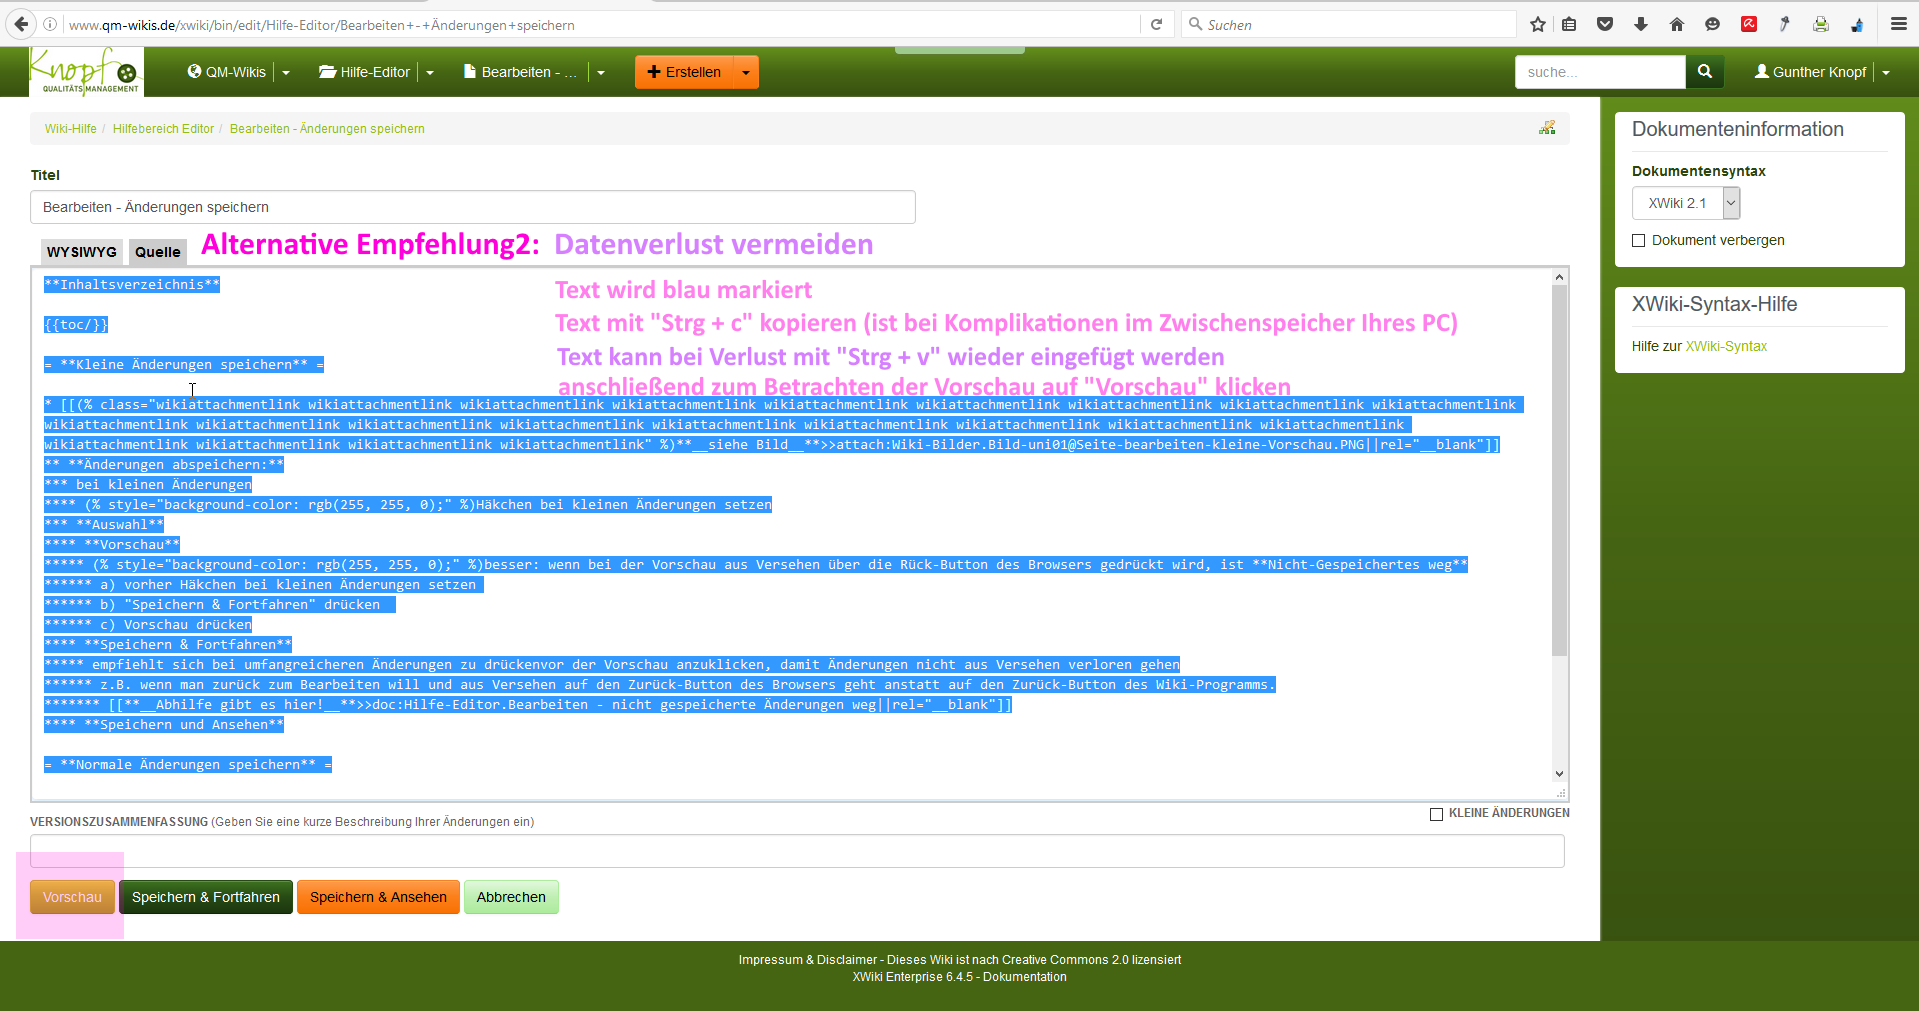
Task: Open the browser downloads arrow icon
Action: pos(1641,24)
